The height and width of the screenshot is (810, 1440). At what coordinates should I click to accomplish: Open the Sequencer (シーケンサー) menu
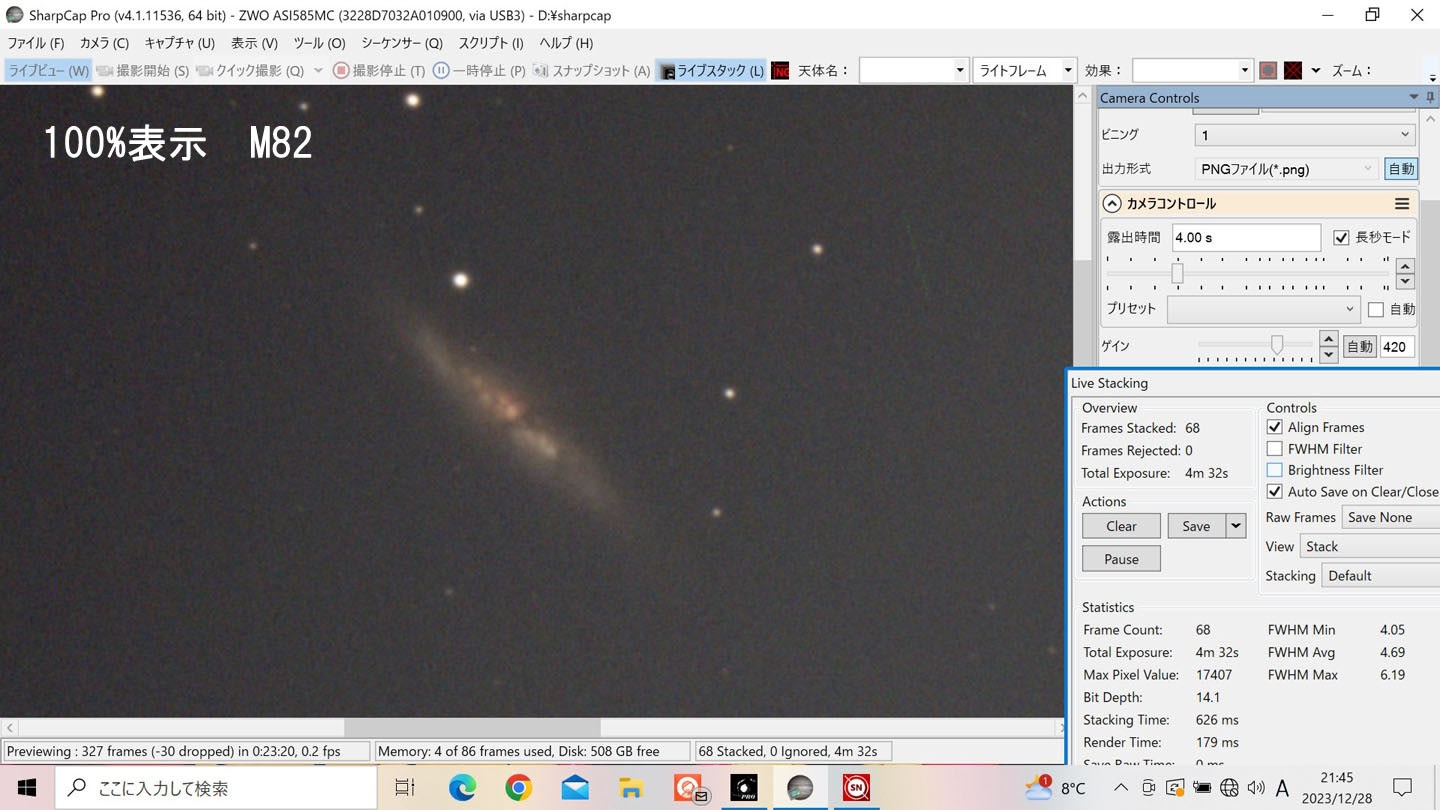pos(401,43)
